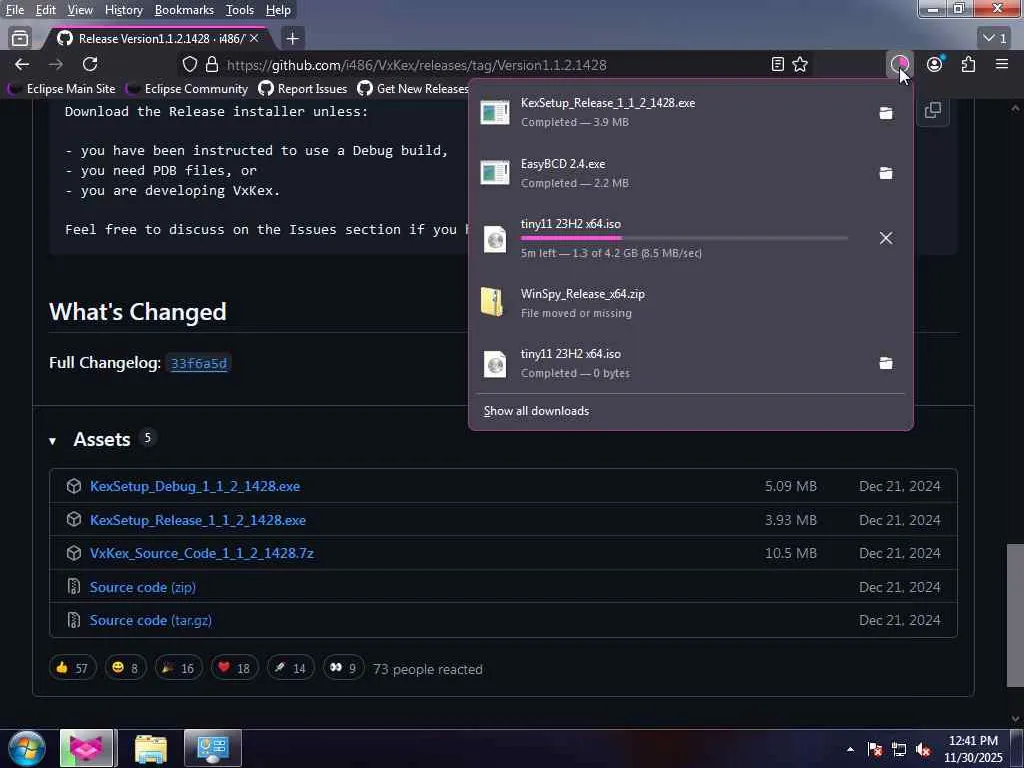Show hidden system tray icons
This screenshot has height=768, width=1024.
pyautogui.click(x=850, y=749)
